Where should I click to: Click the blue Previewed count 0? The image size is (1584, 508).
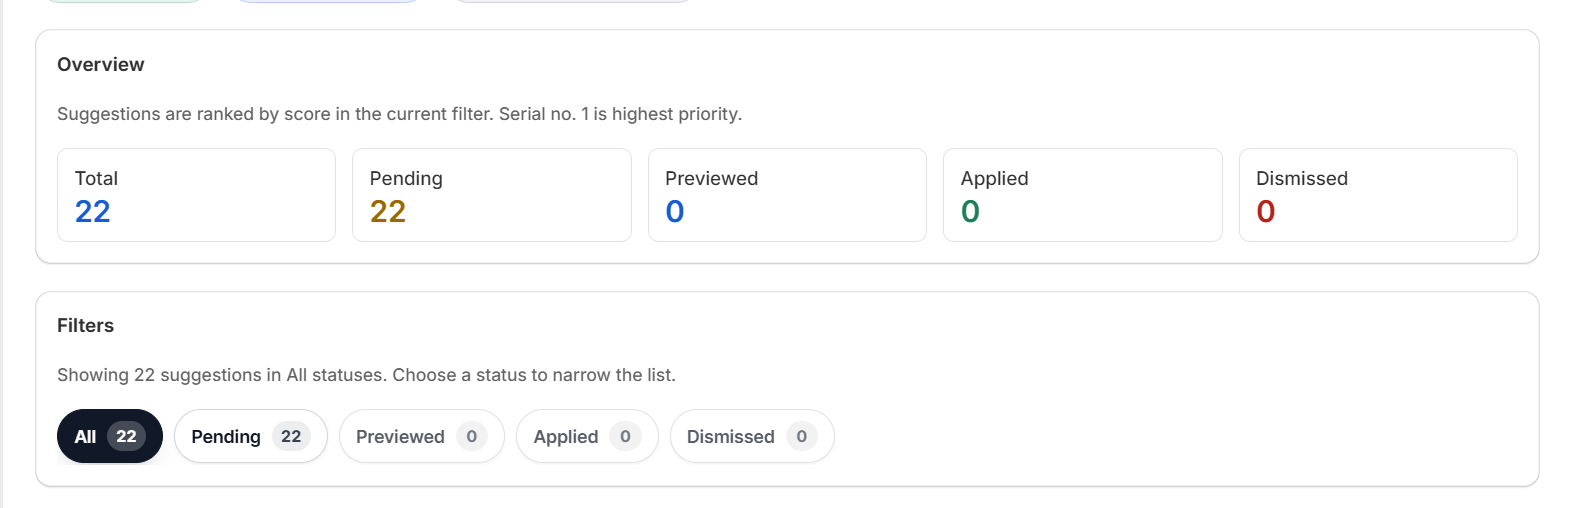[675, 212]
